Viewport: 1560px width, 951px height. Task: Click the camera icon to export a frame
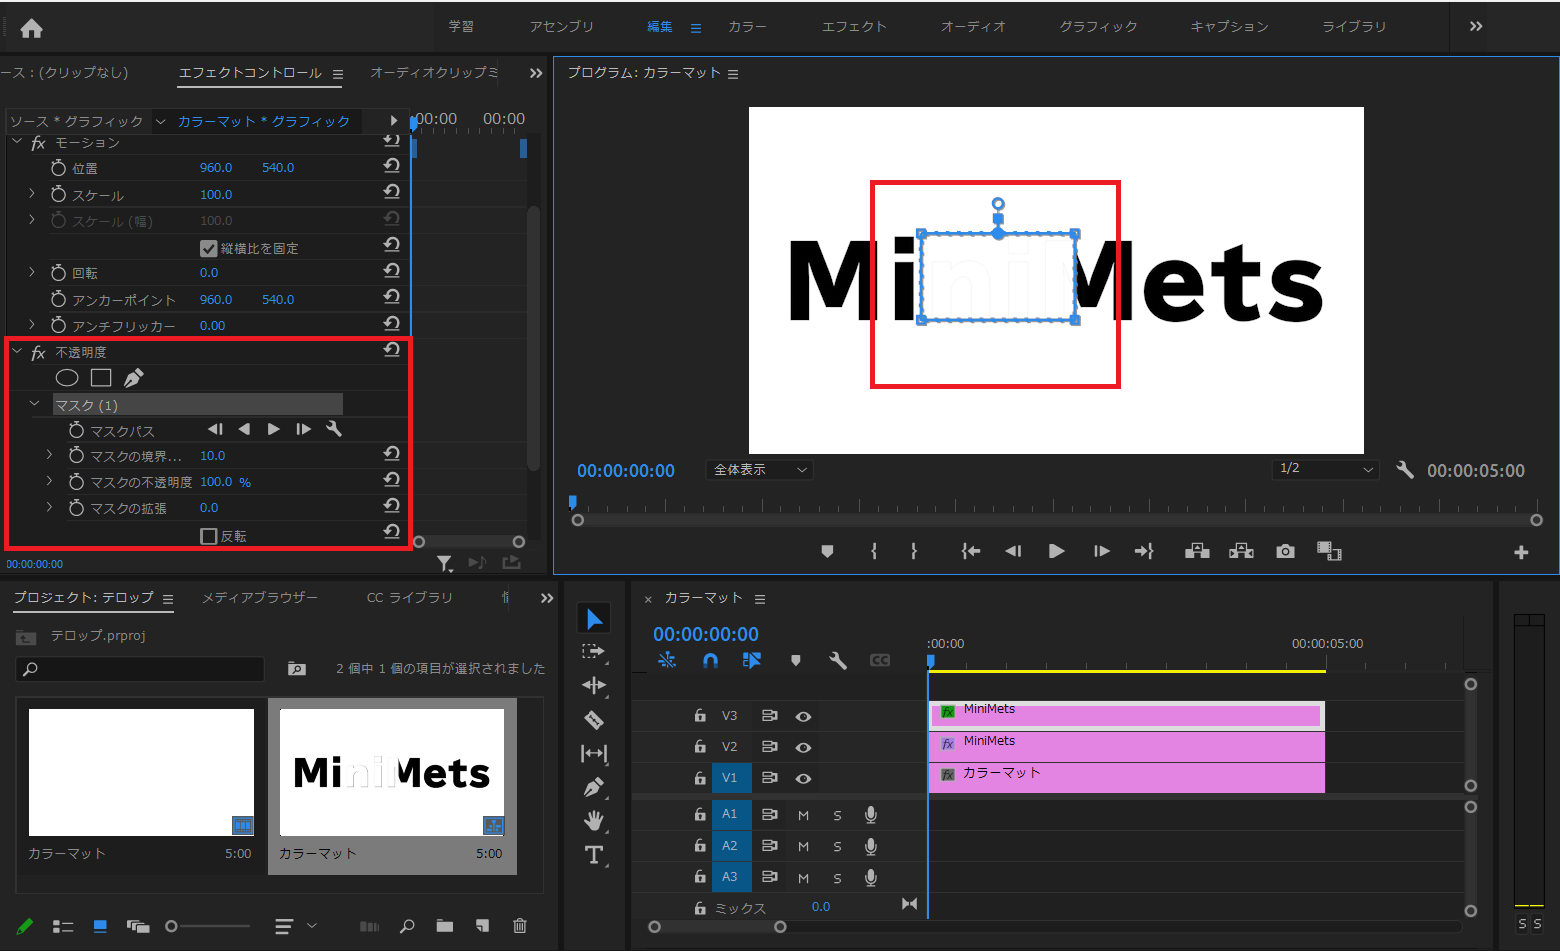click(1284, 550)
